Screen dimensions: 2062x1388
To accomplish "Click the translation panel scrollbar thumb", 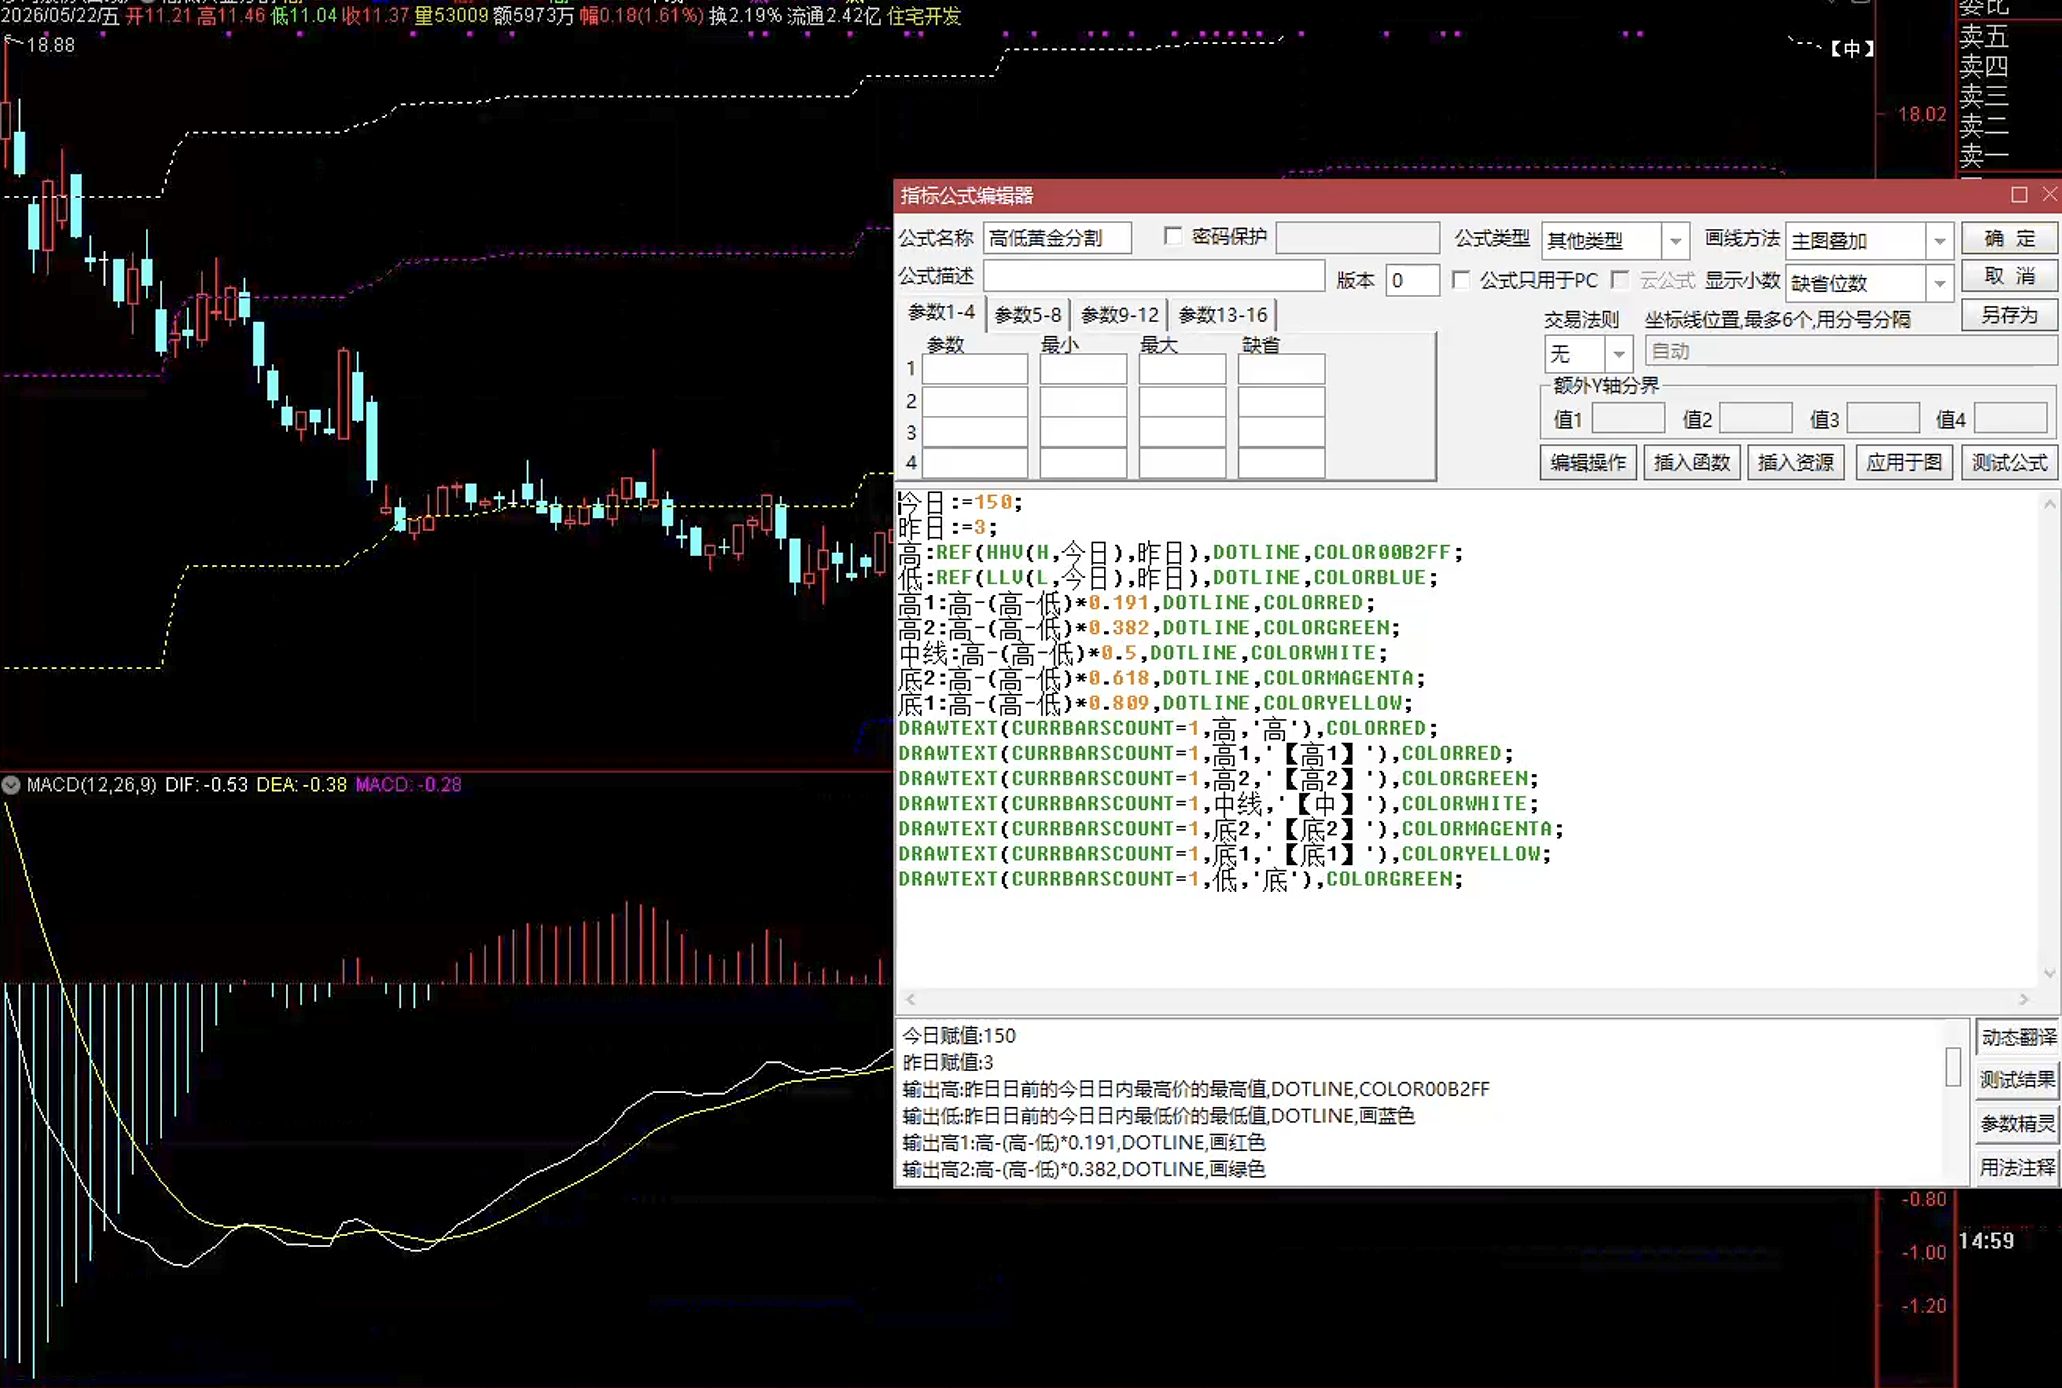I will [1953, 1067].
